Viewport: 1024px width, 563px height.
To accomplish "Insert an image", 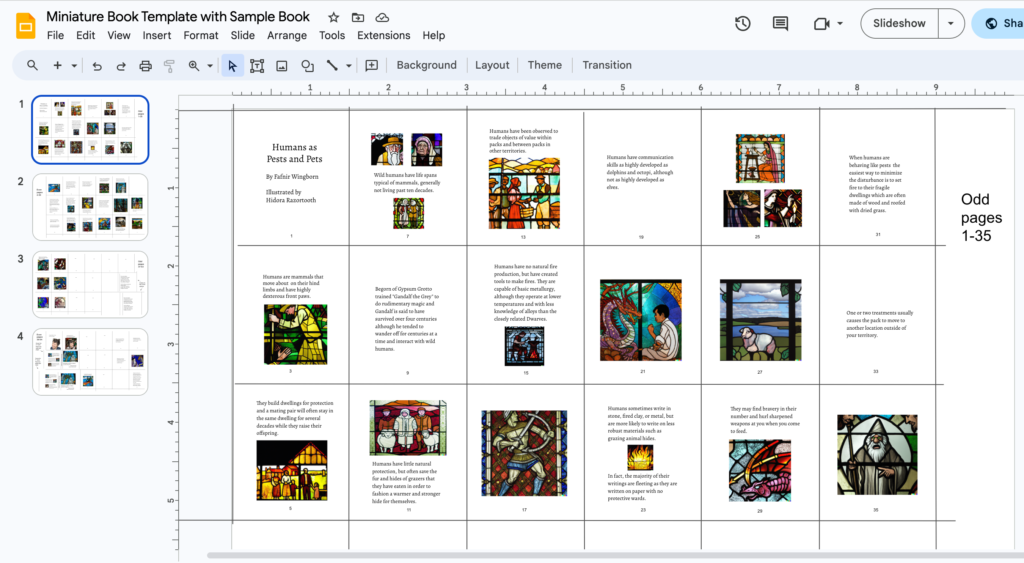I will point(281,65).
